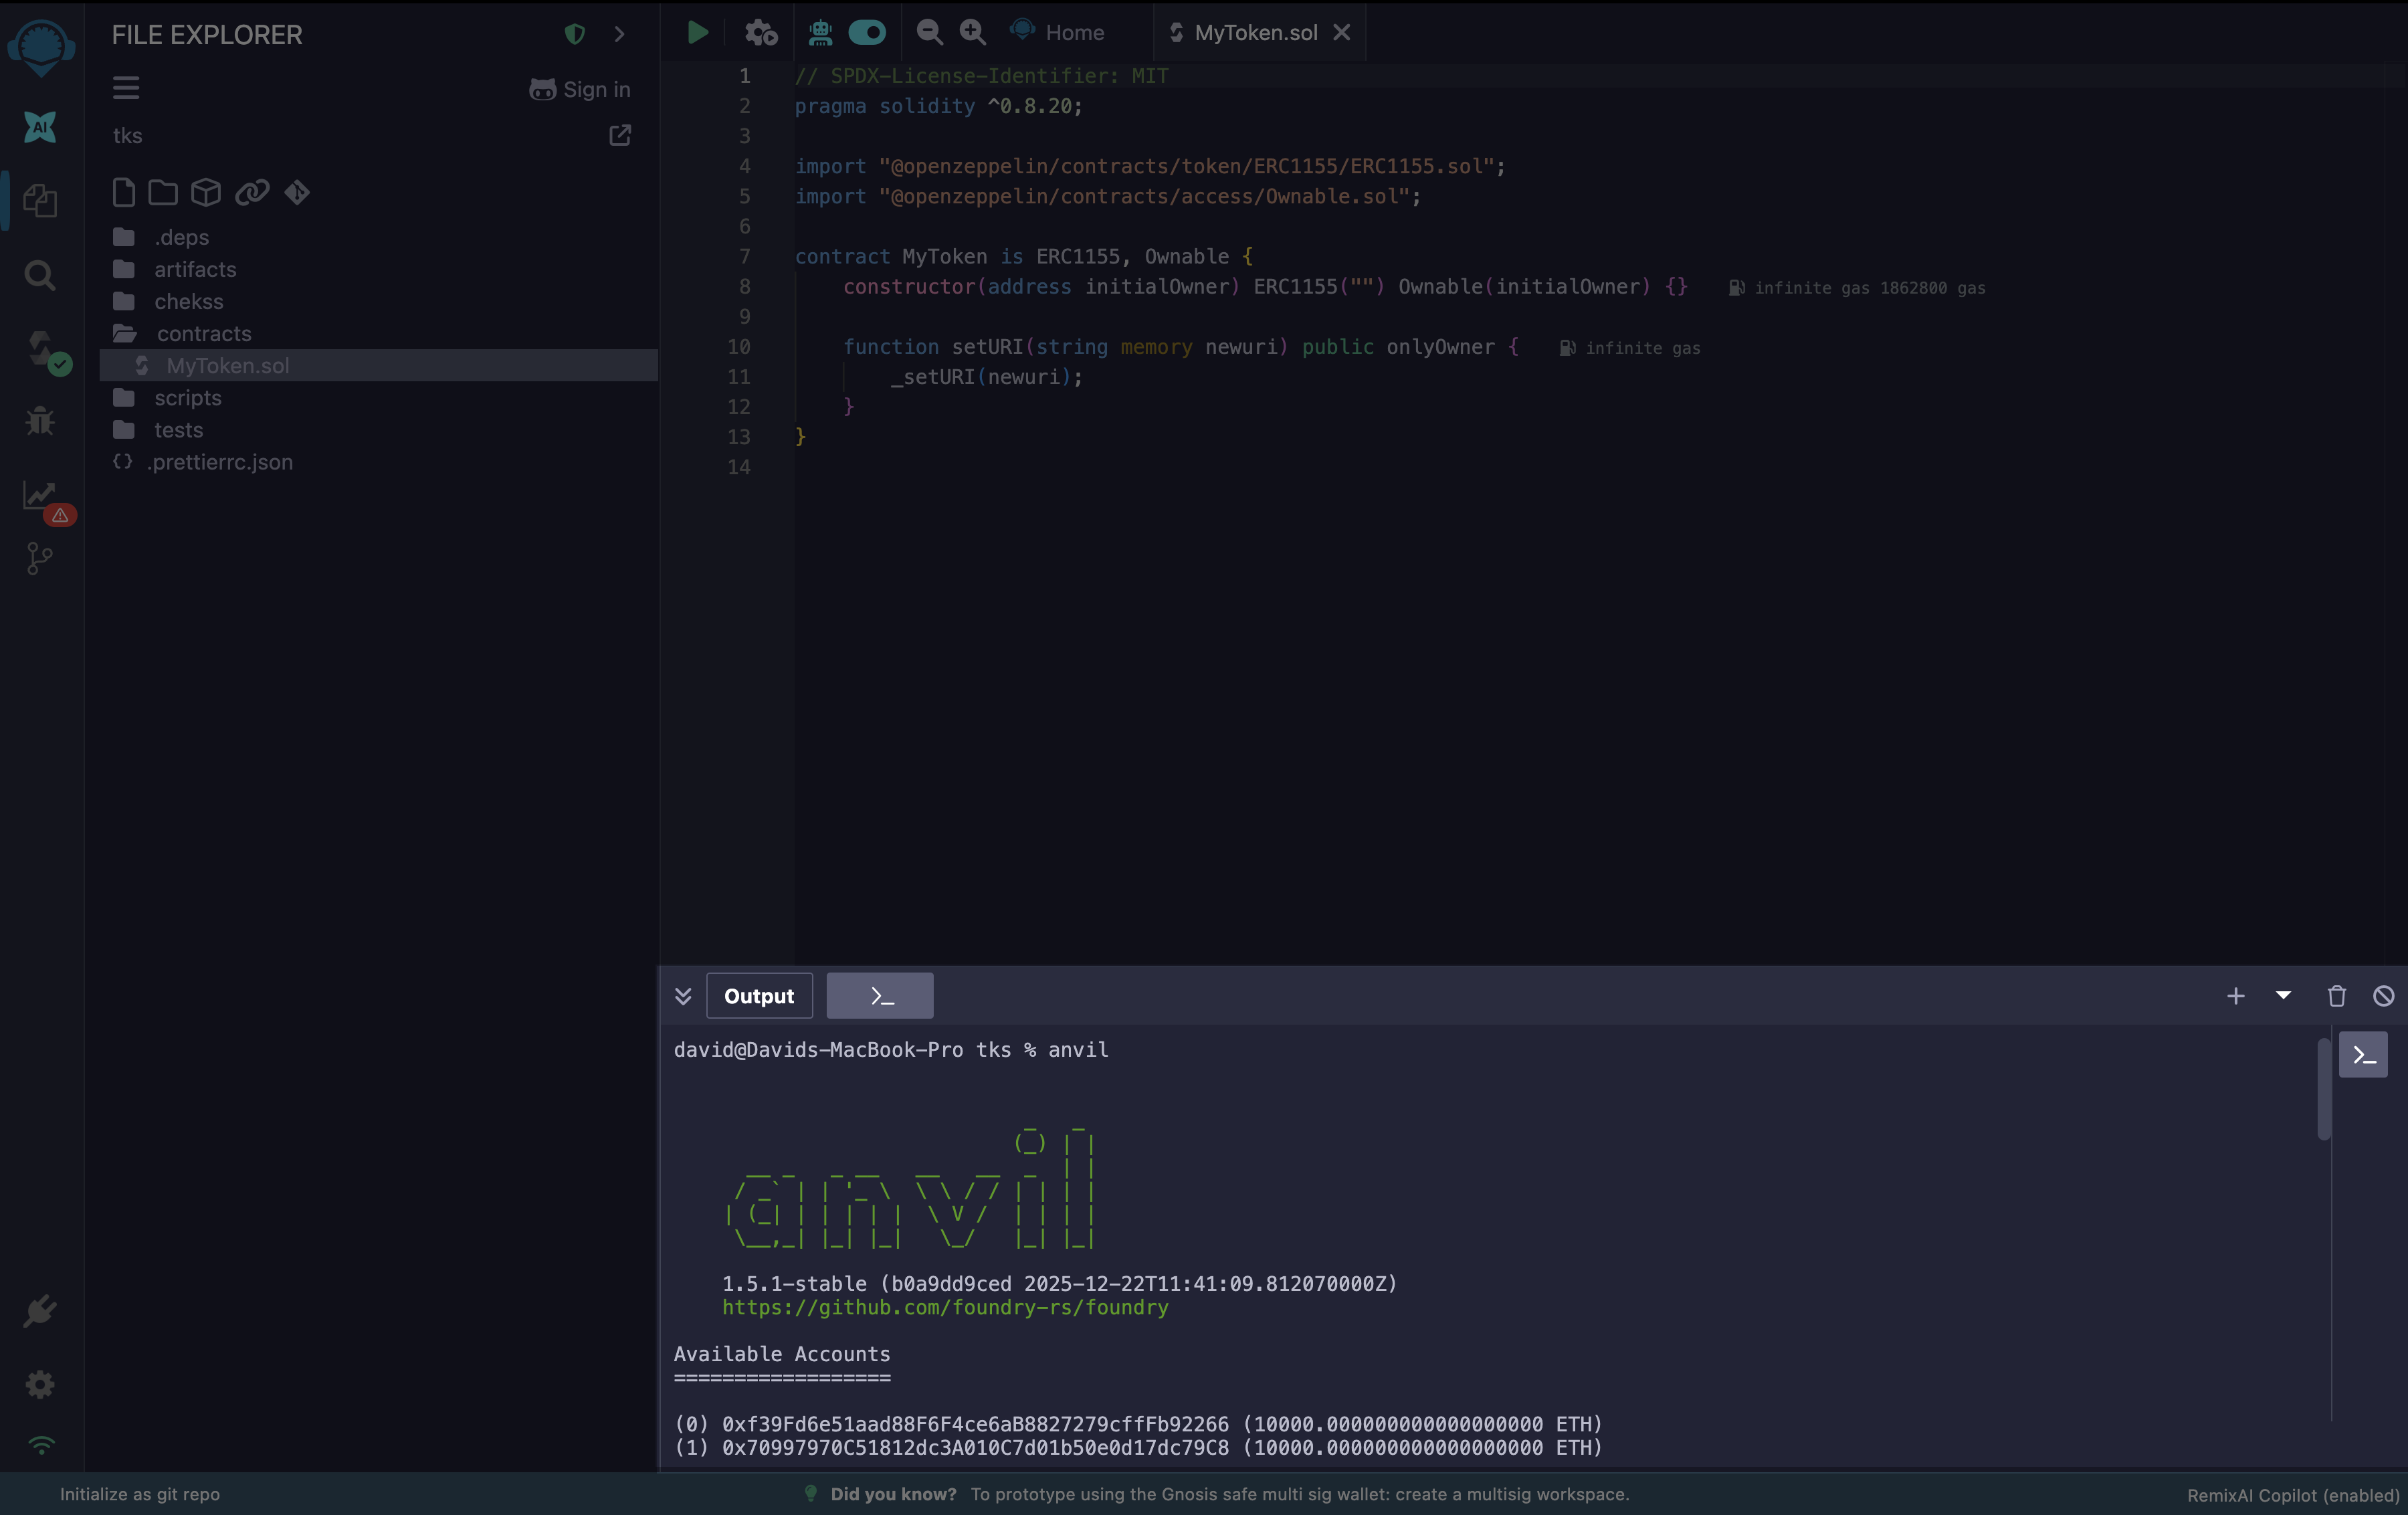Viewport: 2408px width, 1515px height.
Task: Click account (0) address in terminal
Action: tap(975, 1424)
